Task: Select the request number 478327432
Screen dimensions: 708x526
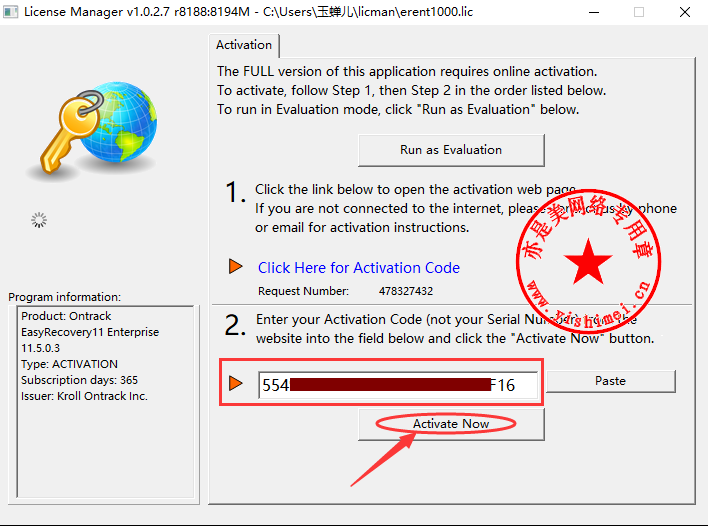Action: tap(406, 291)
